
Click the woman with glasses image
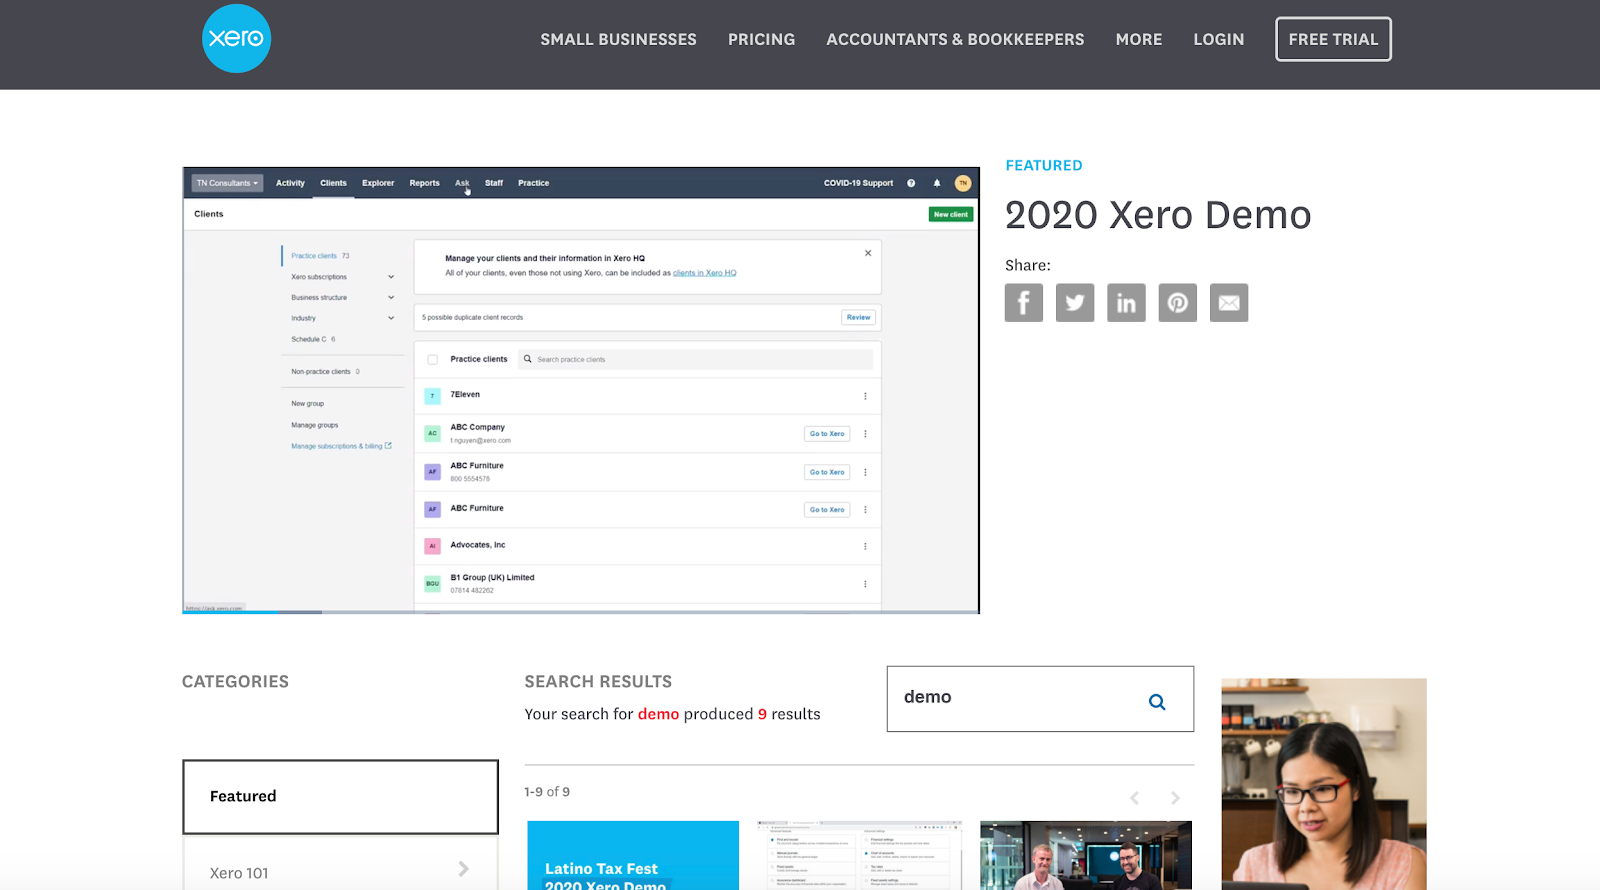point(1324,784)
